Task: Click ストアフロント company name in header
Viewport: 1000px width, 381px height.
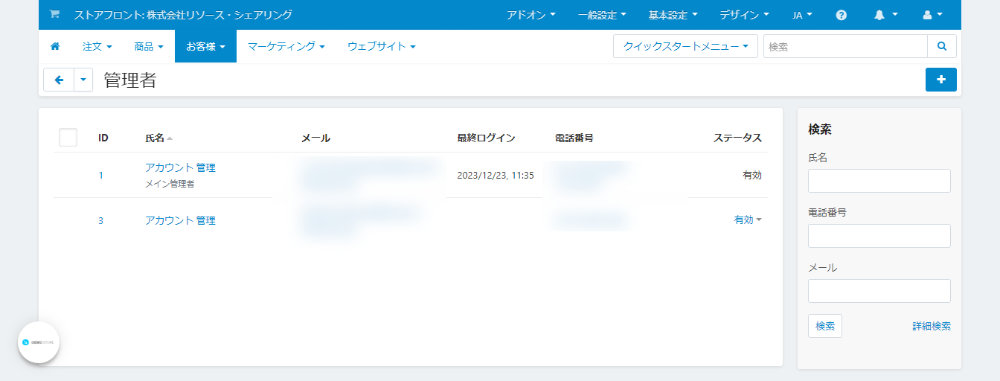Action: (x=183, y=15)
